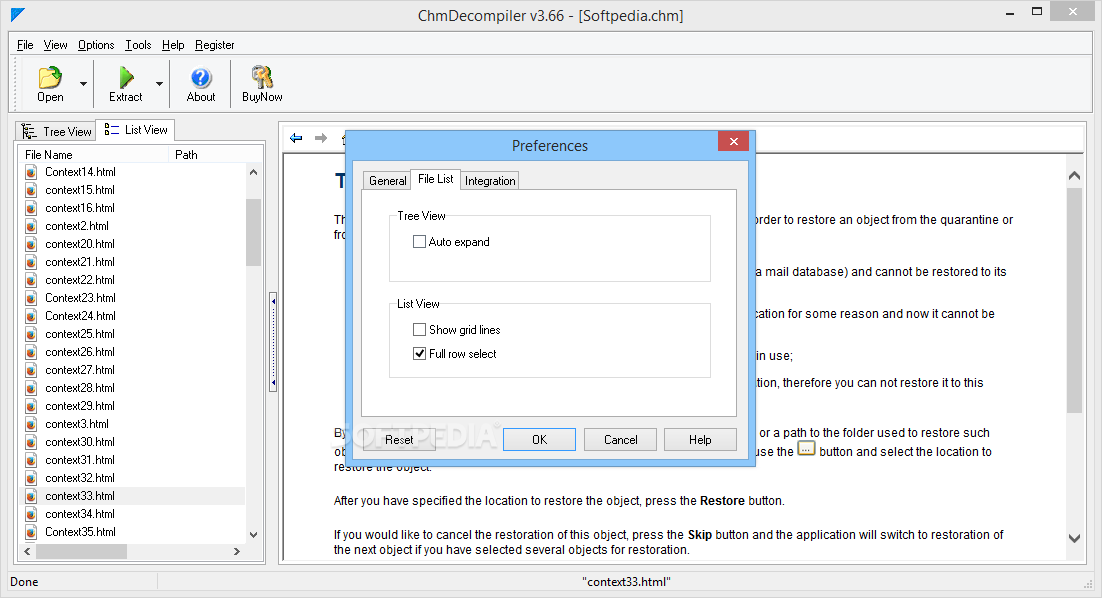The image size is (1102, 598).
Task: Click content pane scroll up arrow
Action: click(x=1074, y=176)
